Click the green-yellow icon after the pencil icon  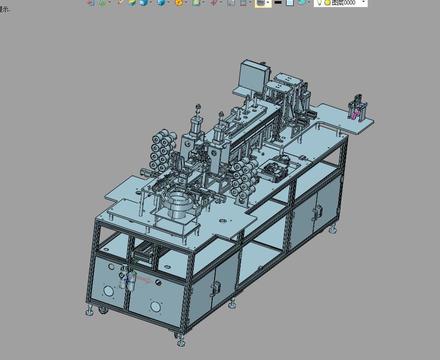132,3
